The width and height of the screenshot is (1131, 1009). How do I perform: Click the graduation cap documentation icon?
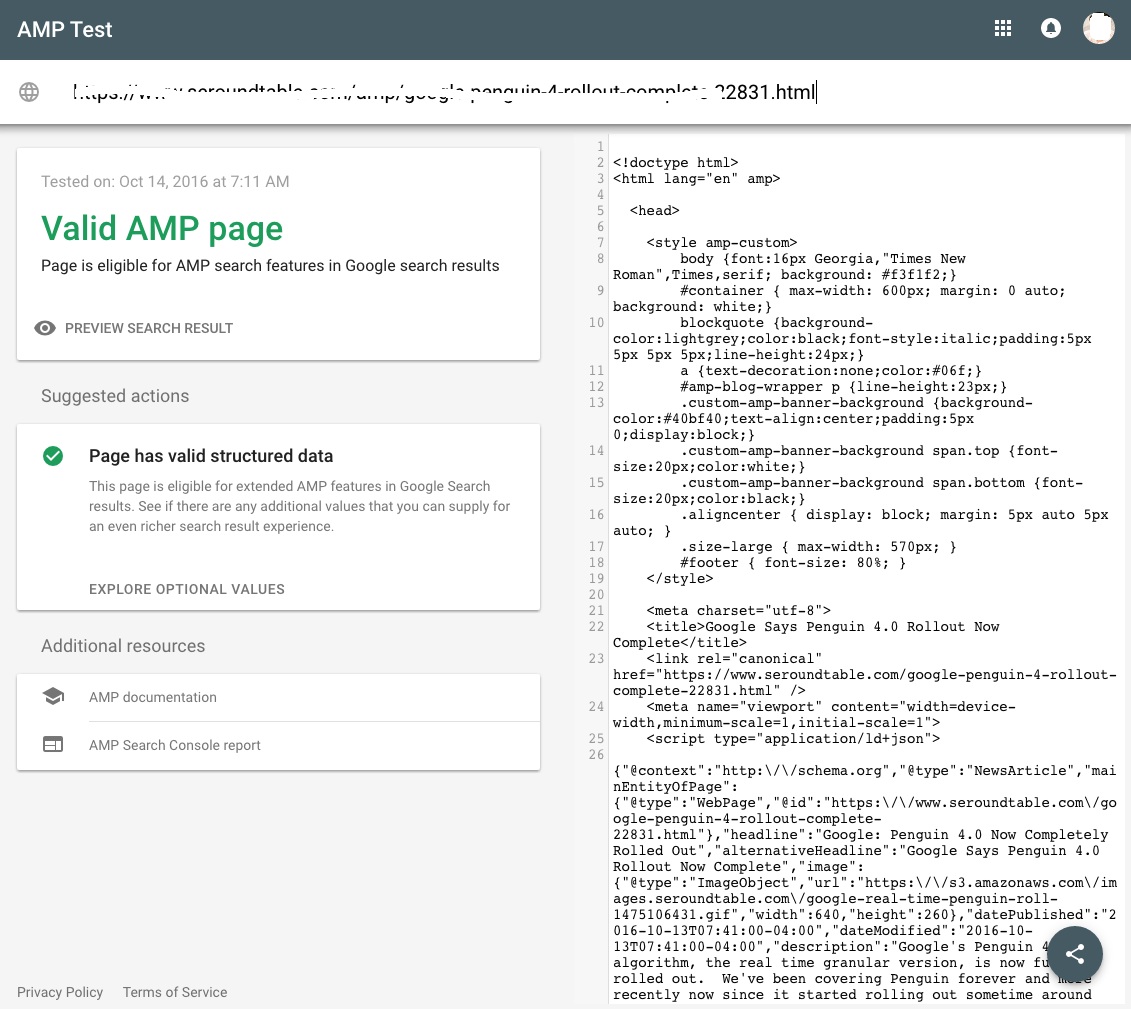click(x=53, y=697)
